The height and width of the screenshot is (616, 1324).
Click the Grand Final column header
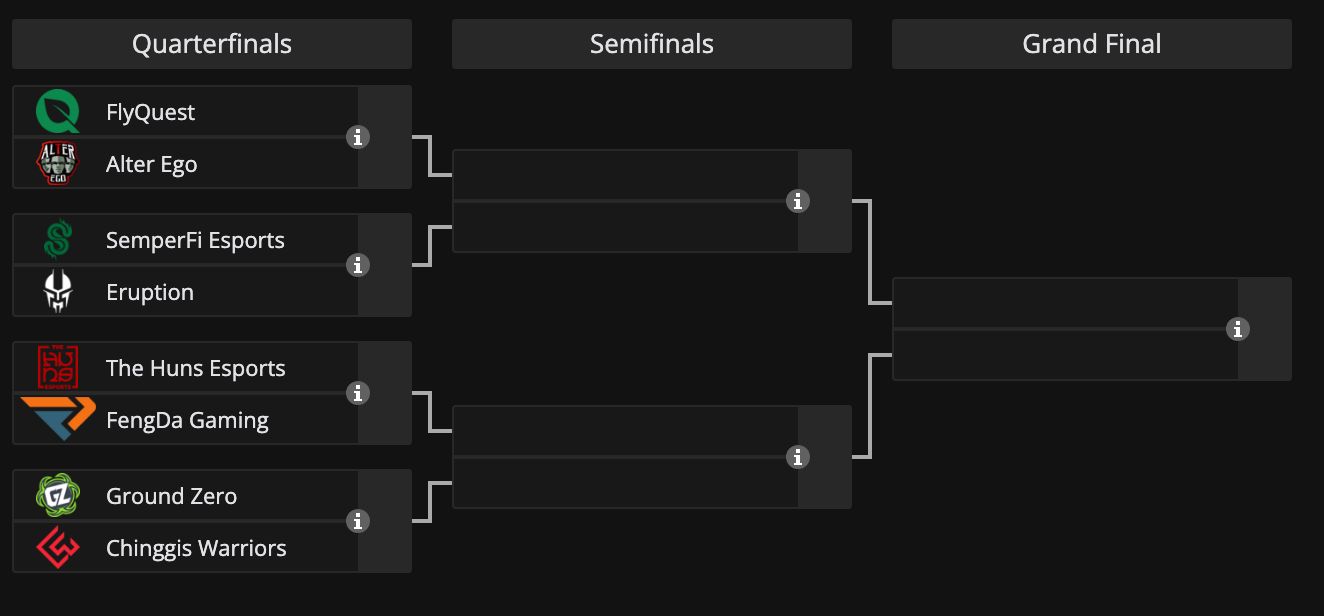click(x=1092, y=44)
